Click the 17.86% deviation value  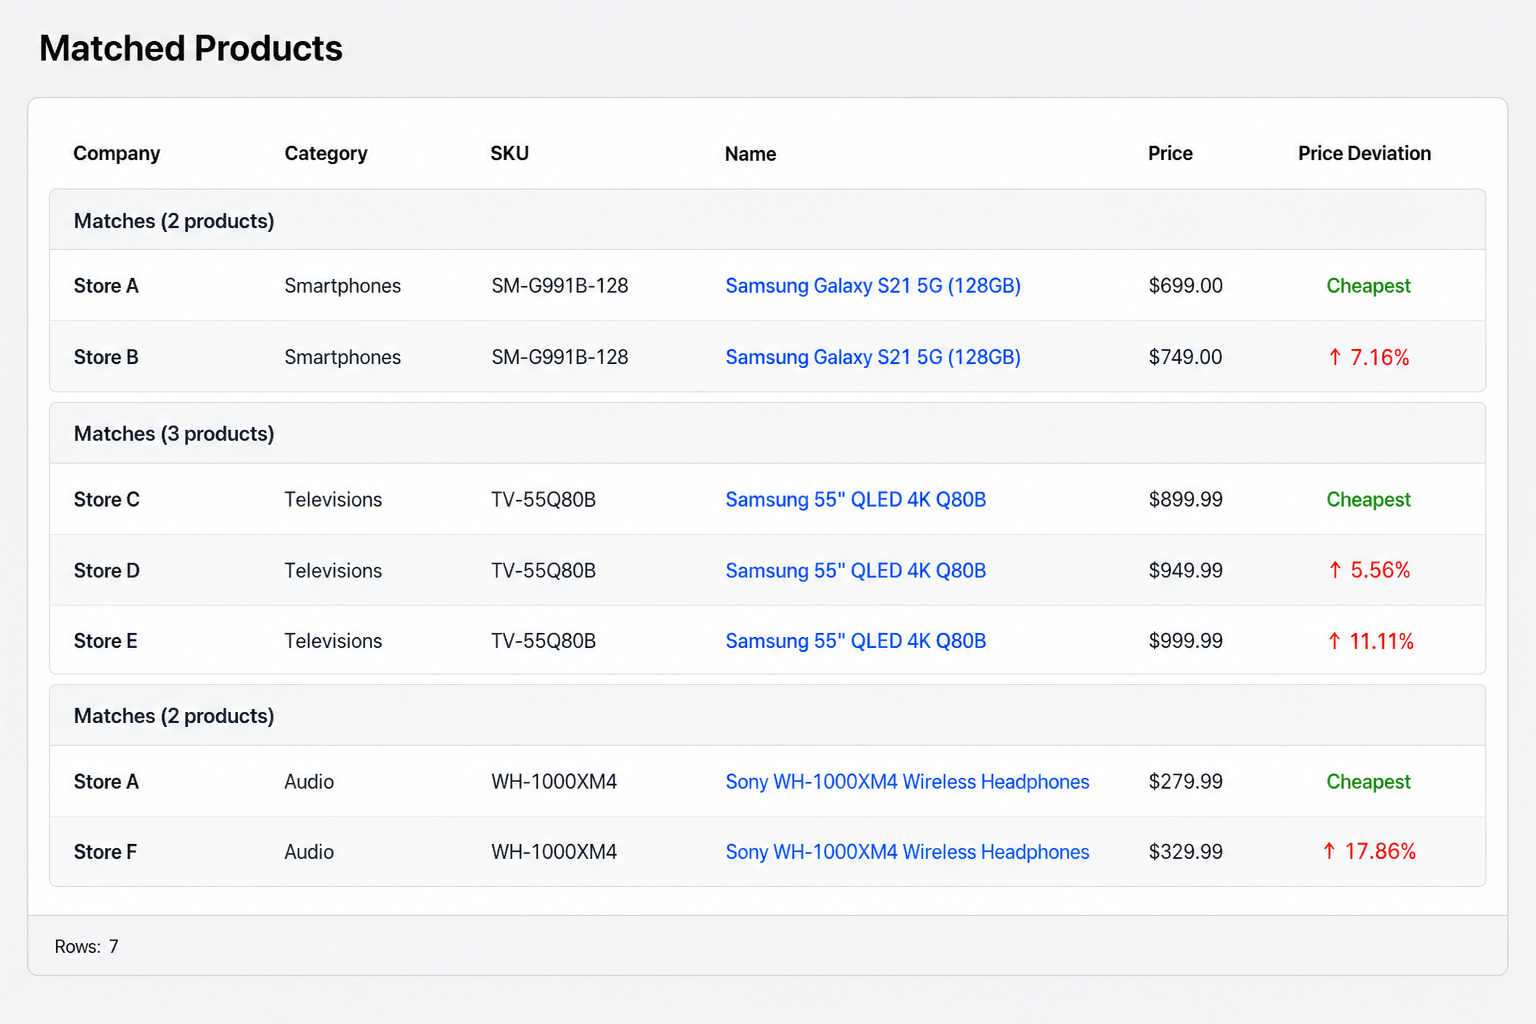click(1369, 851)
